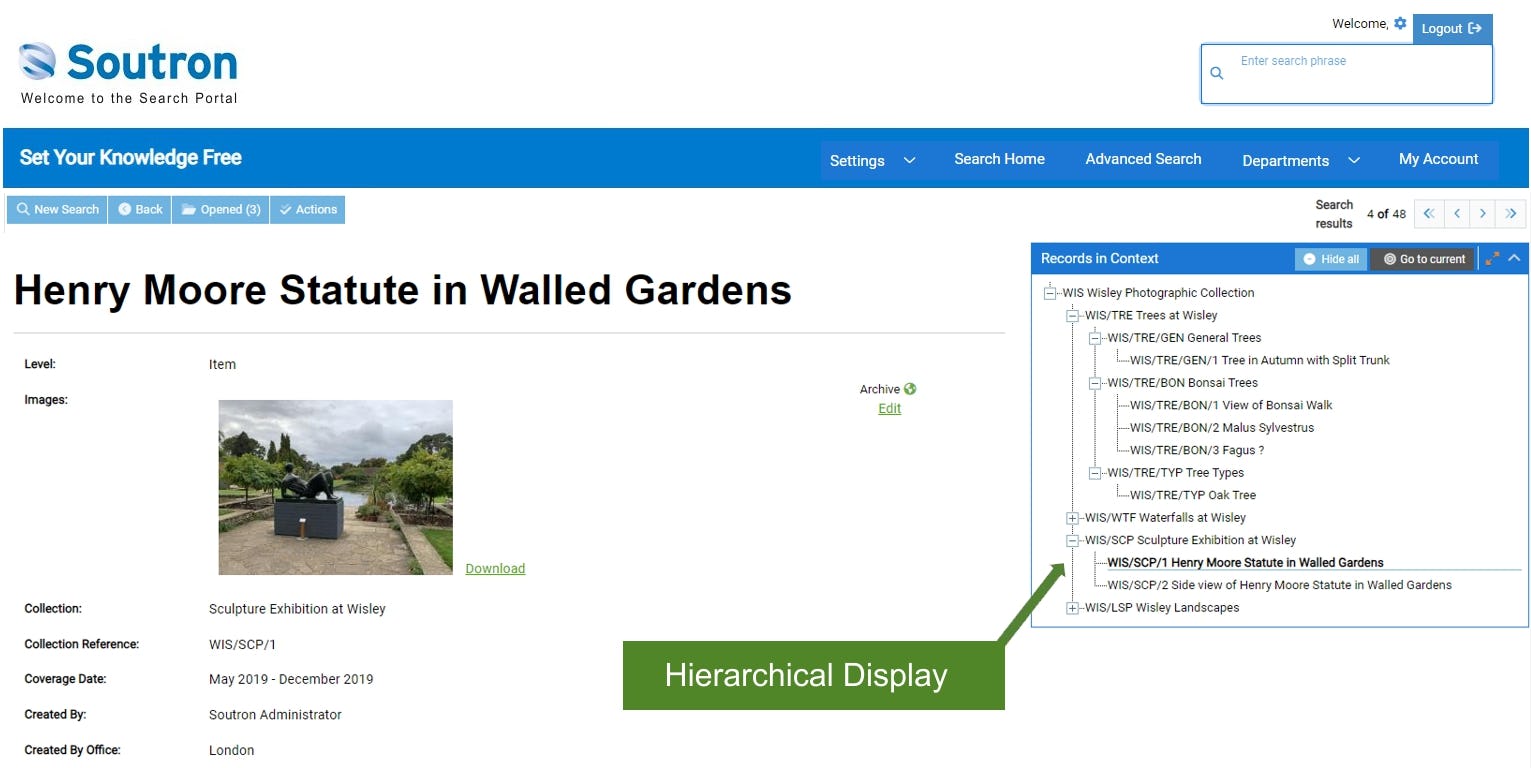Click the magnifier icon in the search box
The width and height of the screenshot is (1531, 768).
point(1217,73)
